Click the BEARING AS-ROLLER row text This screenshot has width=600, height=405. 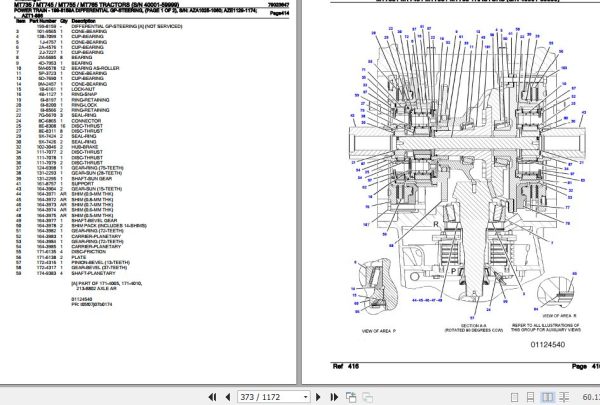point(95,68)
